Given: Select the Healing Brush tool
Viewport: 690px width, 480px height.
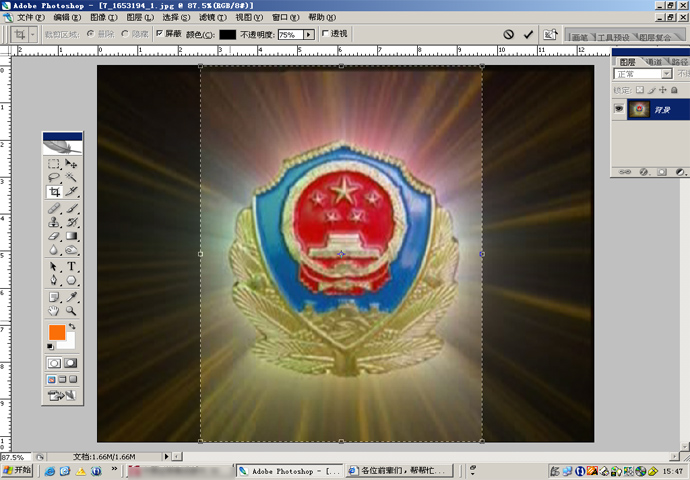Looking at the screenshot, I should (x=54, y=208).
